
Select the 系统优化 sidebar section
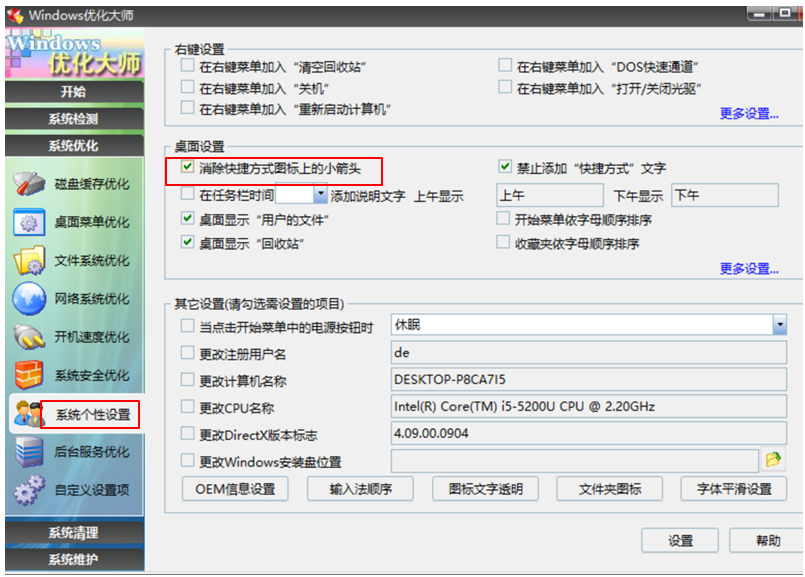[74, 146]
